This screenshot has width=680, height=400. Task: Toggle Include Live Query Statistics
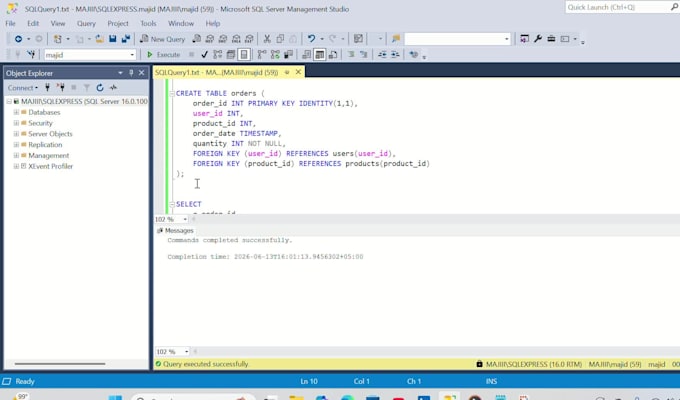pyautogui.click(x=275, y=55)
